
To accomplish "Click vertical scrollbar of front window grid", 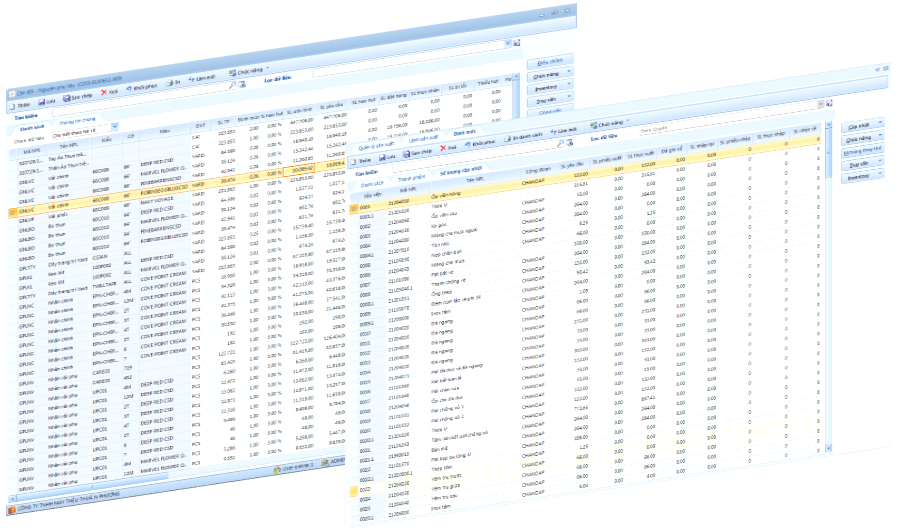I will pyautogui.click(x=828, y=288).
